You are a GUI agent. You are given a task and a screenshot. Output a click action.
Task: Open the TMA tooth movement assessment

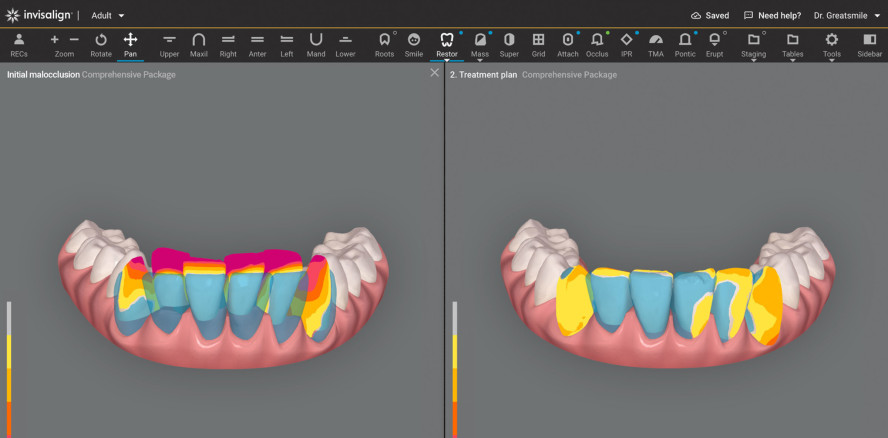[656, 44]
